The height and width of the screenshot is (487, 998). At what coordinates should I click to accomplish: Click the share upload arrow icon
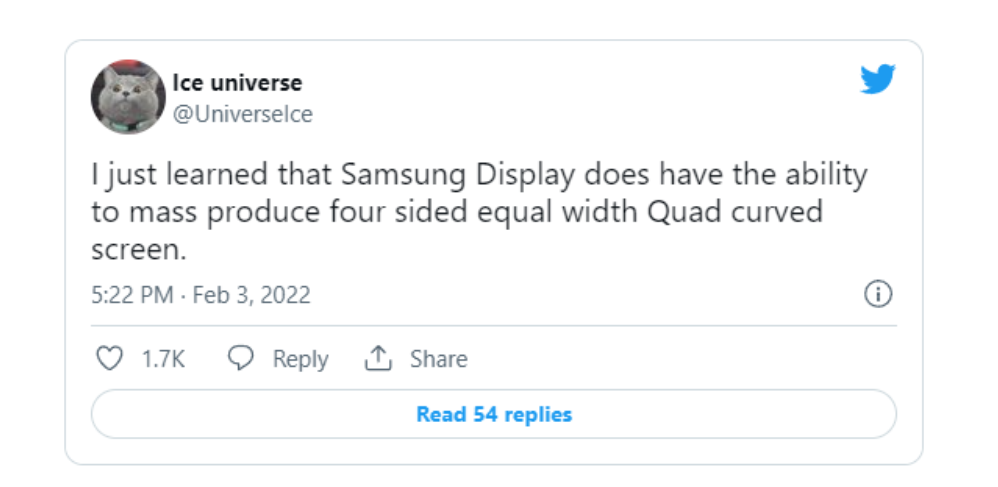378,359
